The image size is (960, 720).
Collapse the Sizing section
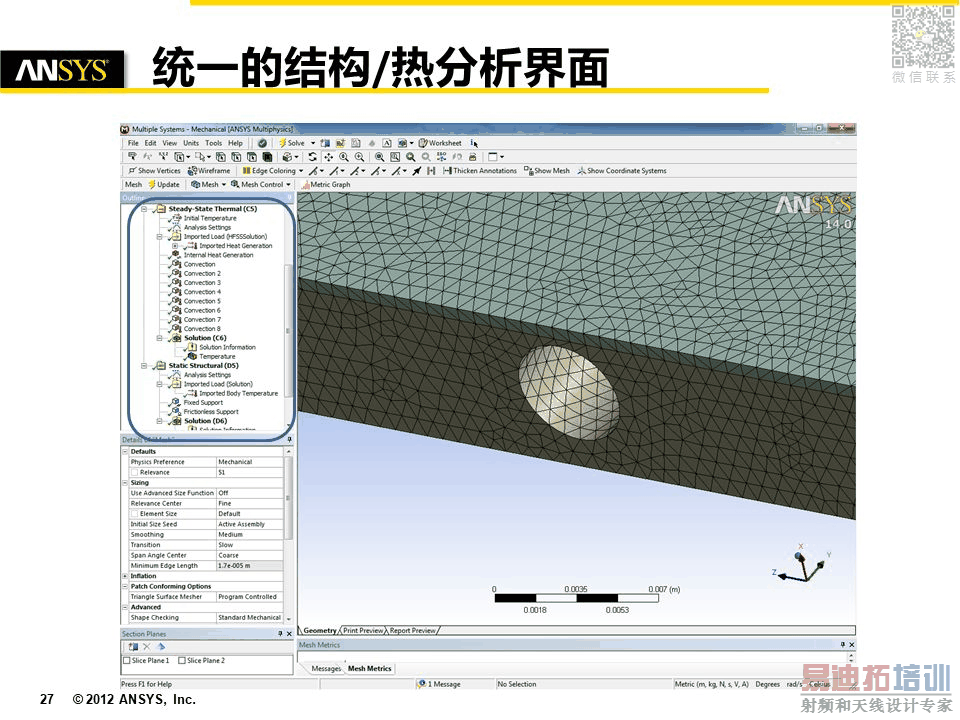(125, 483)
